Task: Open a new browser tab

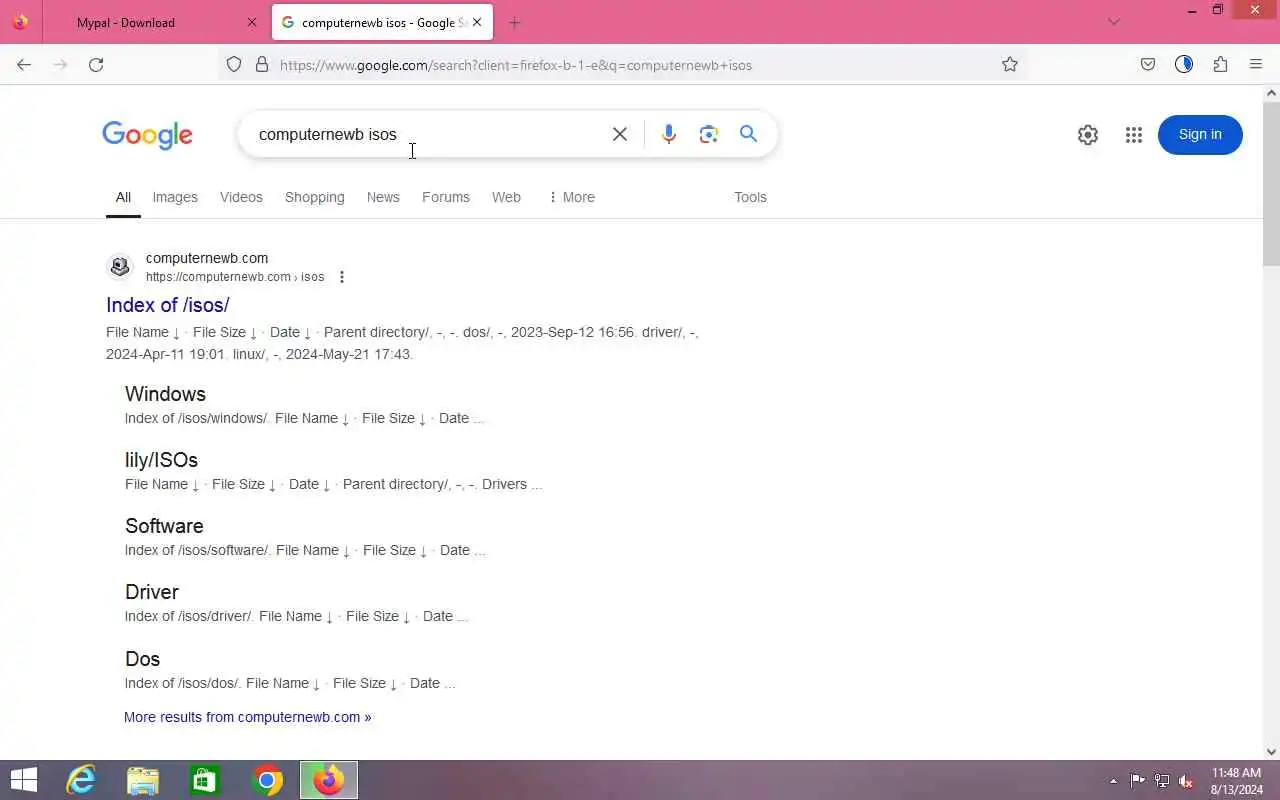Action: [514, 22]
